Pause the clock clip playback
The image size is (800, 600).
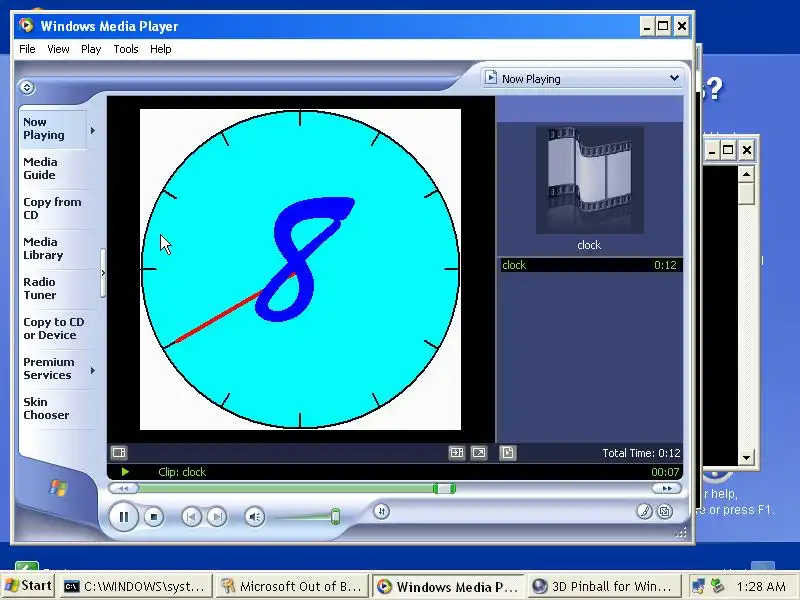point(123,517)
